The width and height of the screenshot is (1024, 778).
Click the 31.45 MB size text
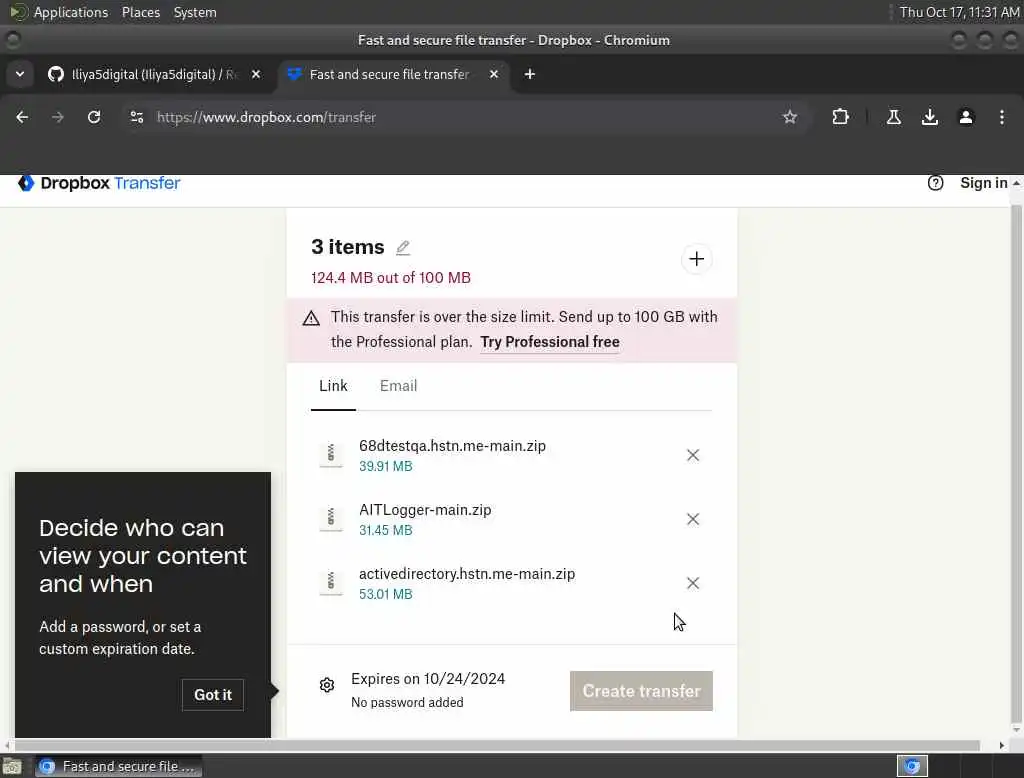coord(385,530)
